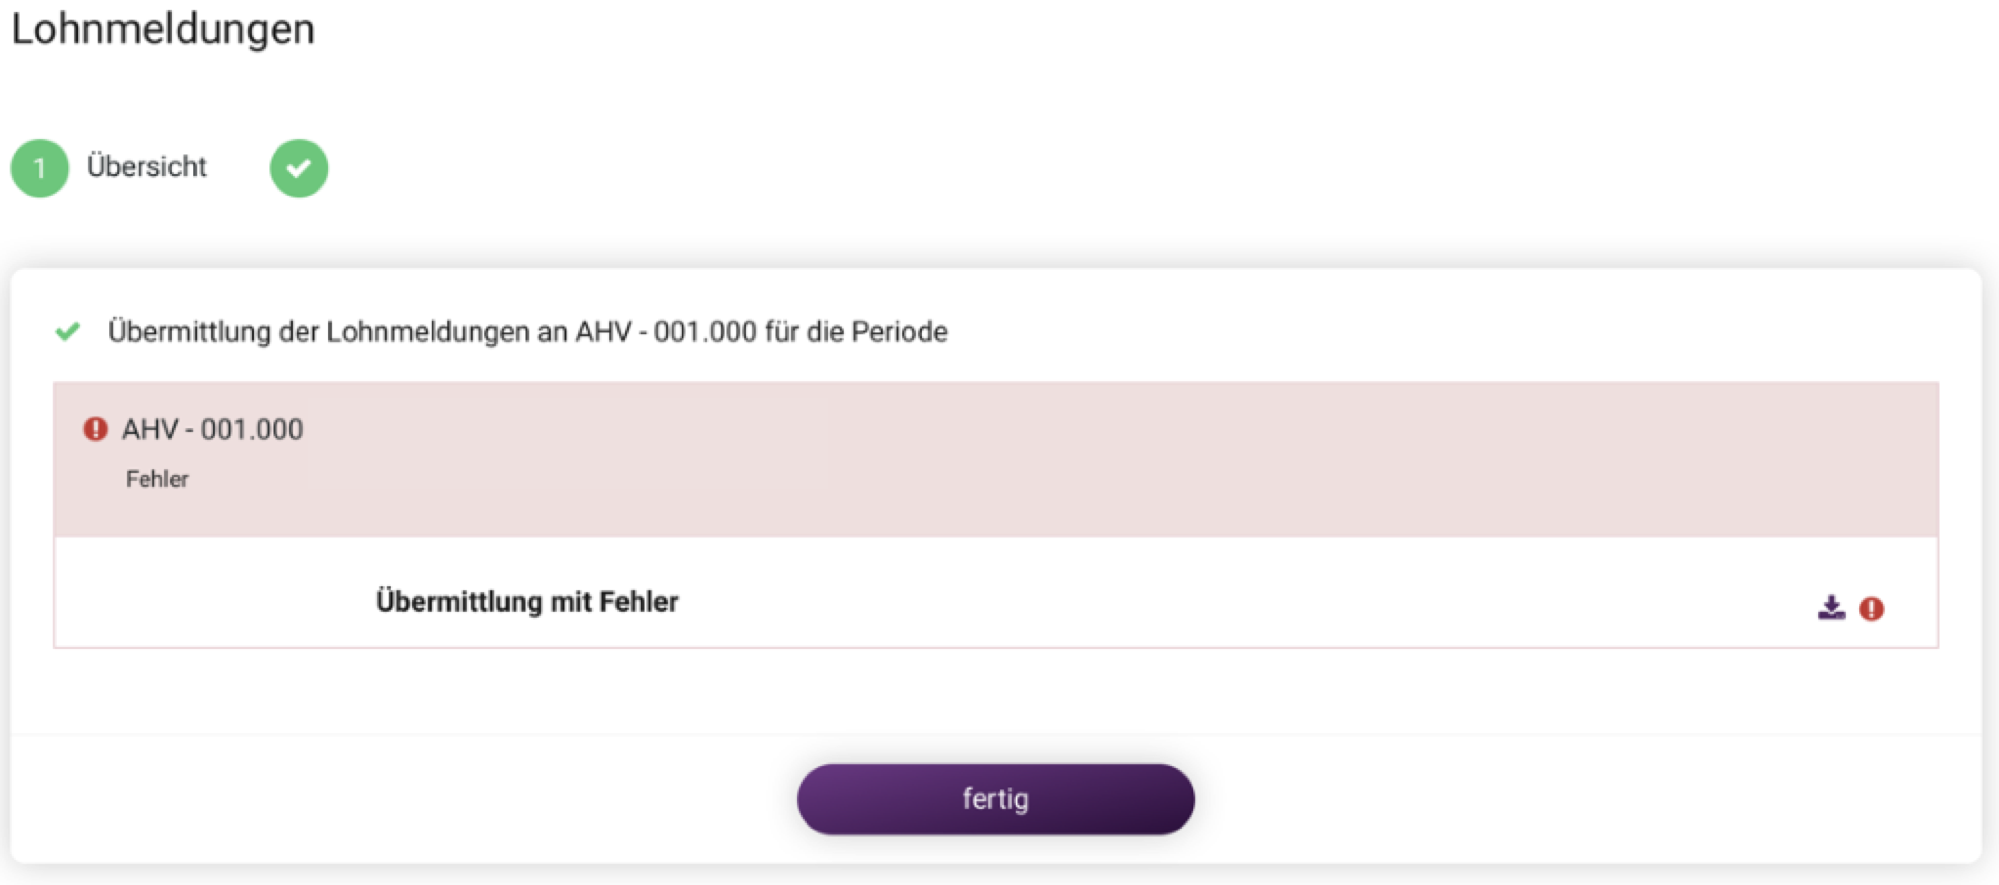Open the red error icon beside download

[1872, 609]
